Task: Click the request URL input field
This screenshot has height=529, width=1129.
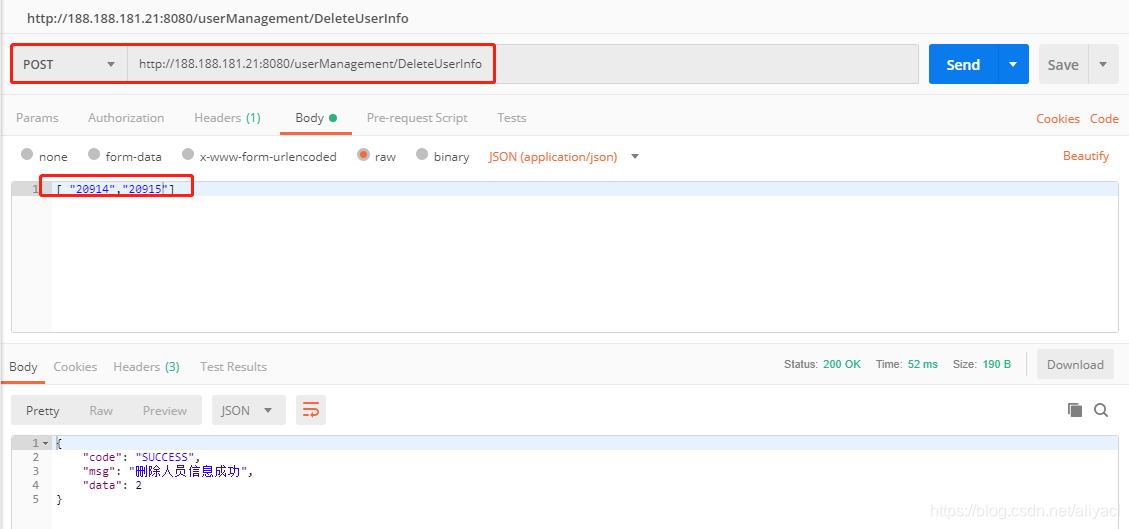Action: tap(523, 64)
